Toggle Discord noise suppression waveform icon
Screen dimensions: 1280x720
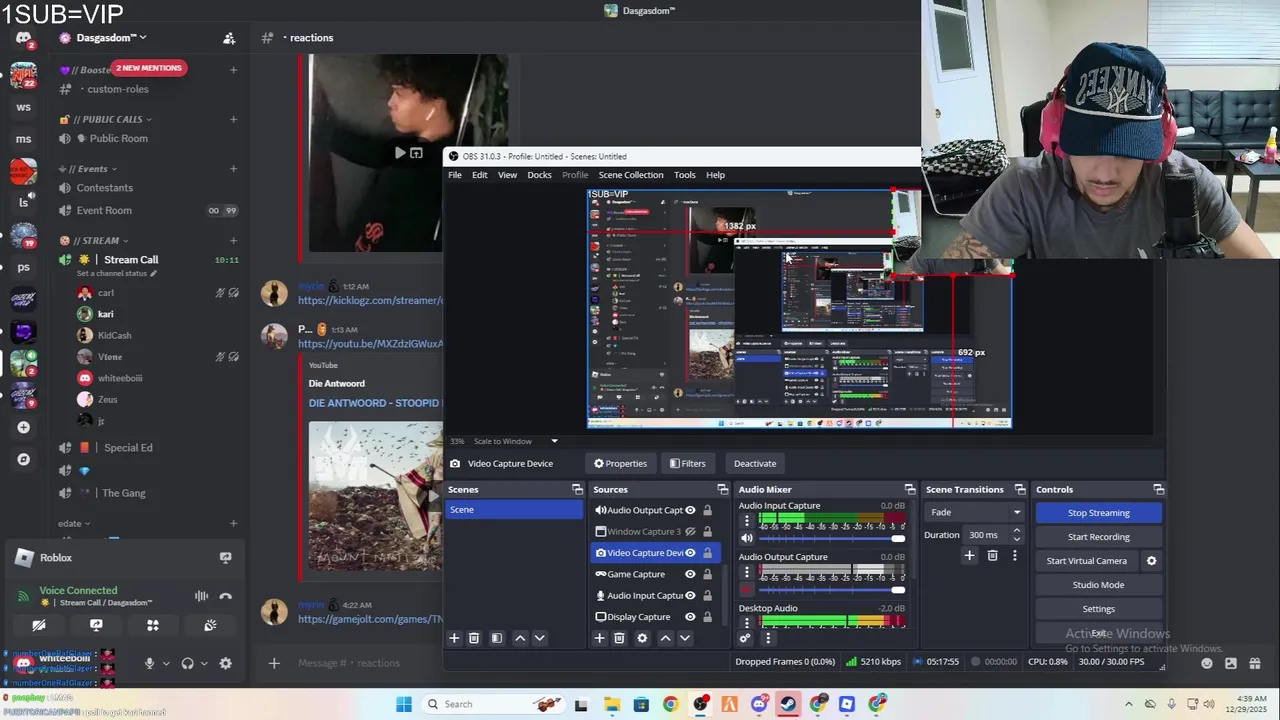pos(201,596)
